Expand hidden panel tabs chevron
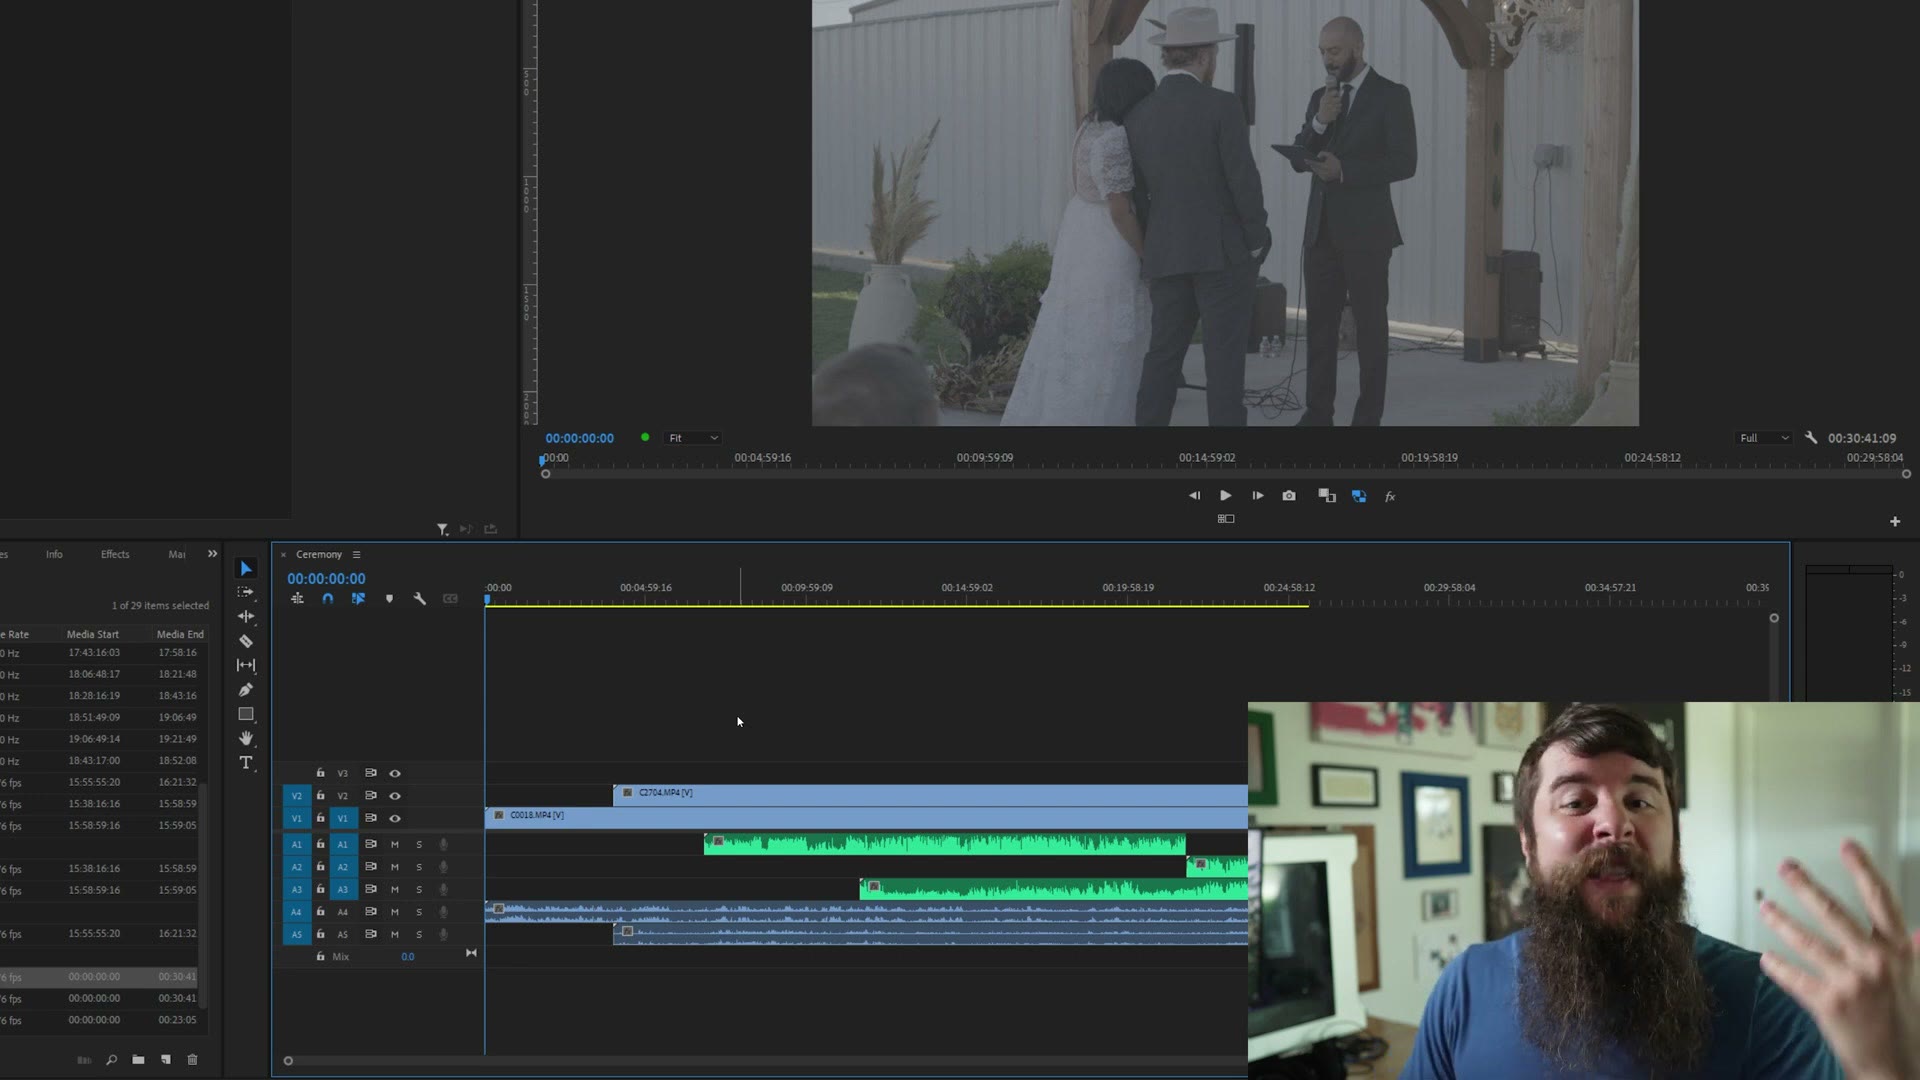1920x1080 pixels. (x=212, y=553)
